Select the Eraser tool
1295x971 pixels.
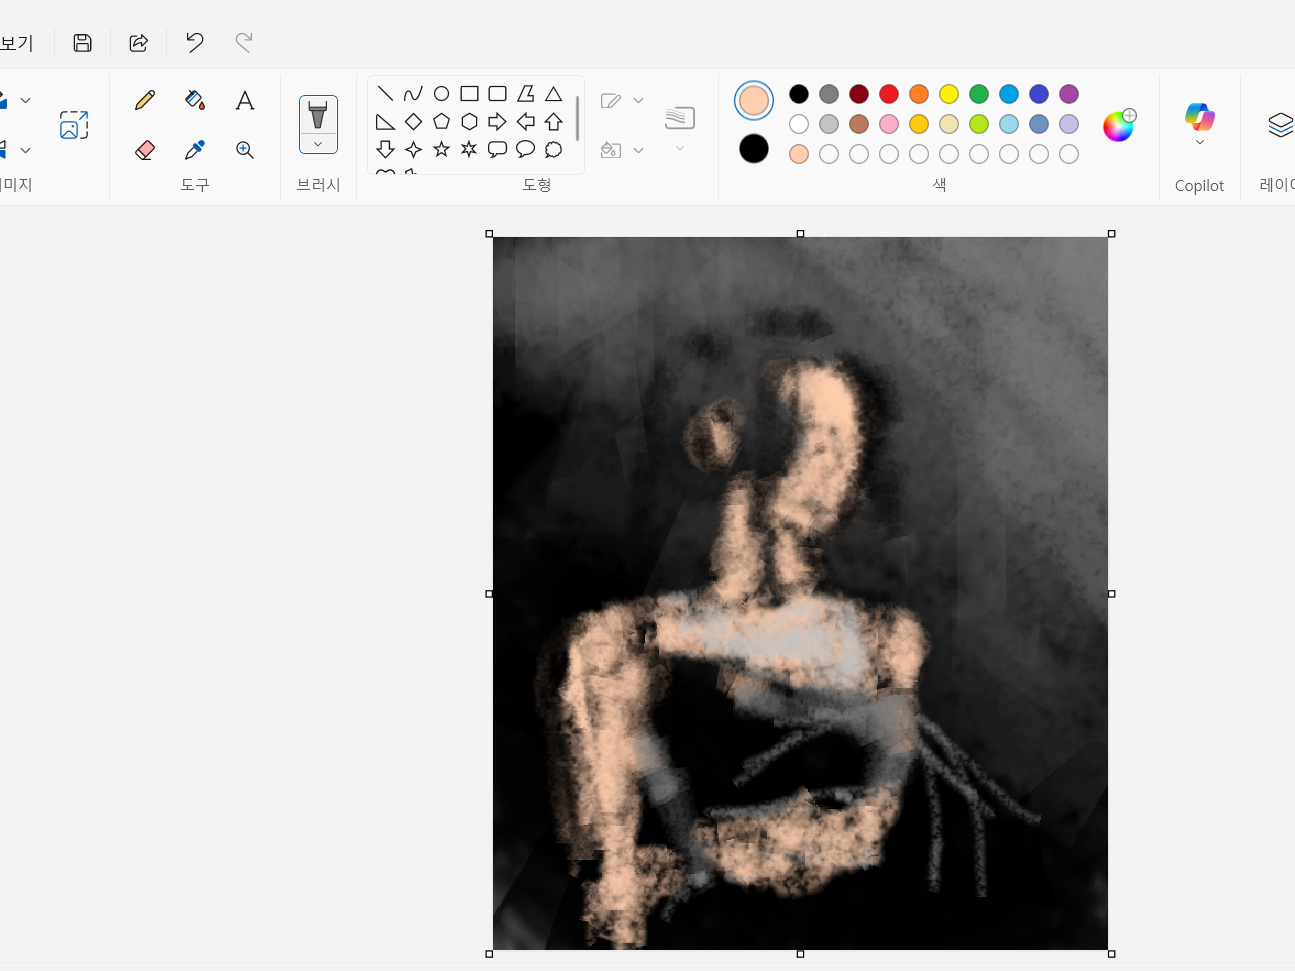[145, 150]
